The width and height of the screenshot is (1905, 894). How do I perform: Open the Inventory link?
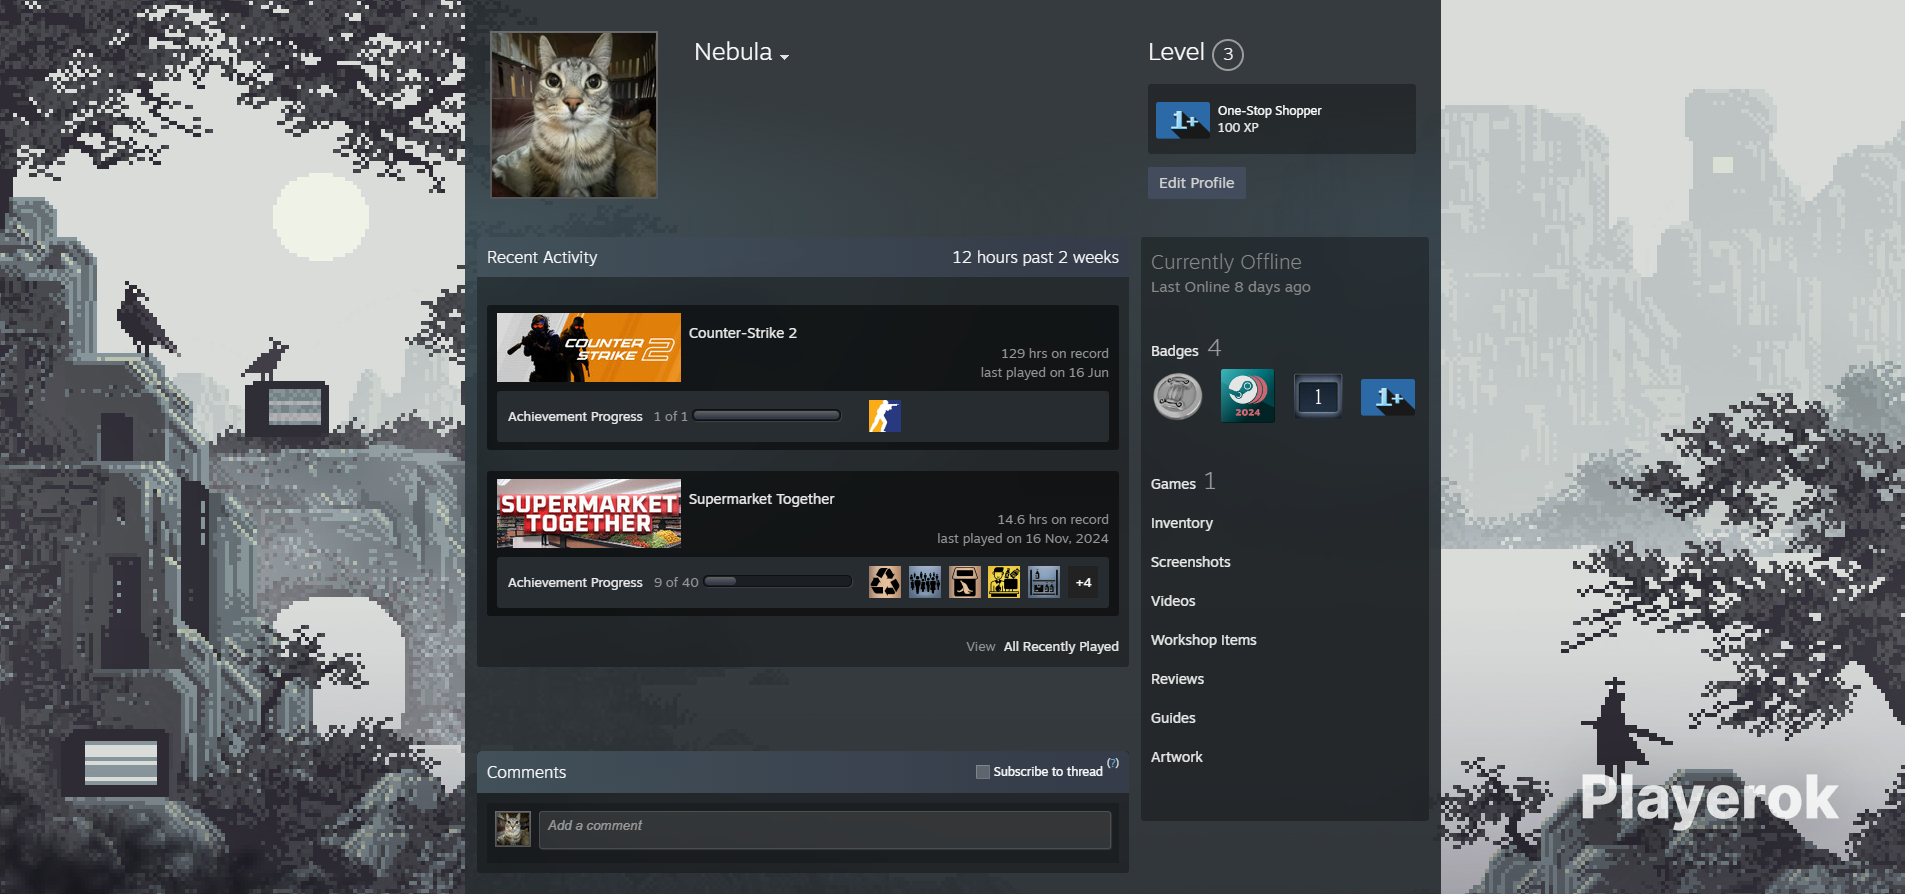(x=1182, y=523)
